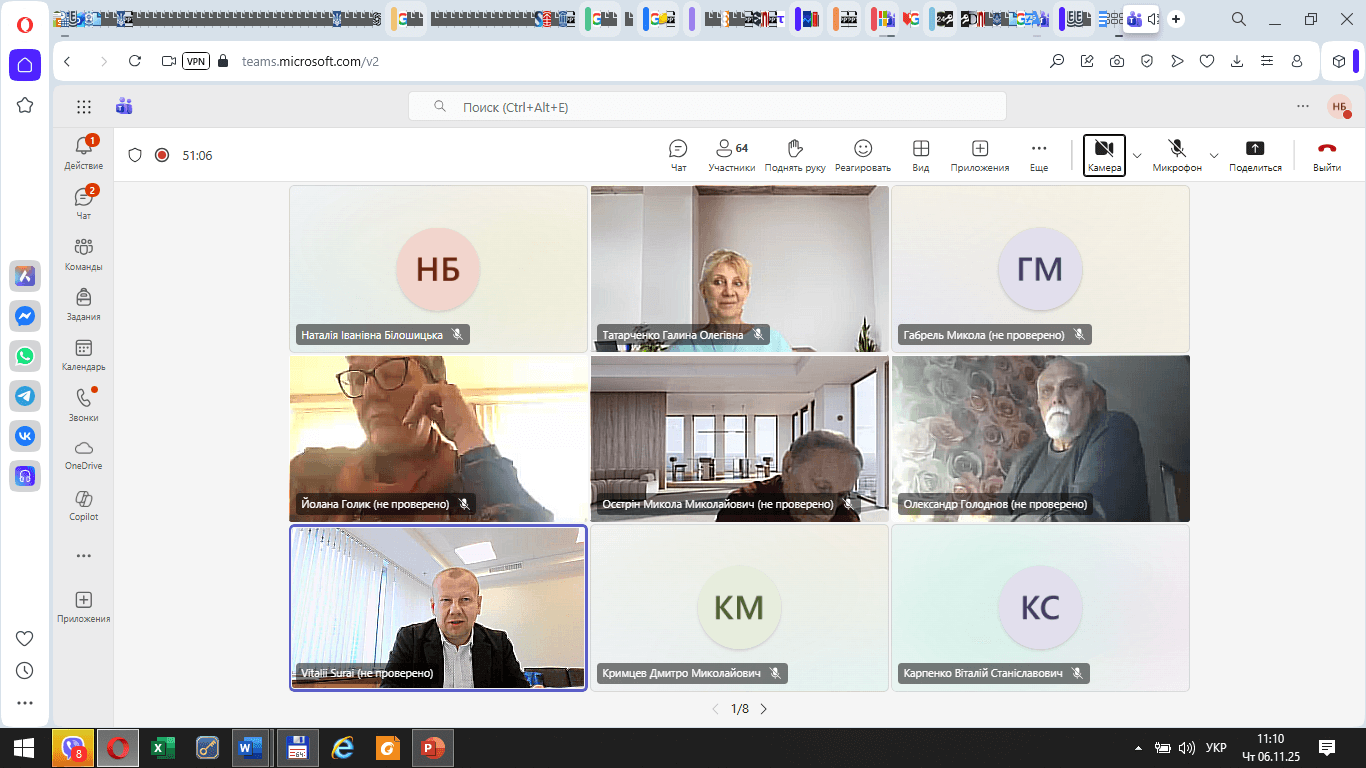Open the meeting Chat panel
The height and width of the screenshot is (768, 1366).
click(678, 155)
